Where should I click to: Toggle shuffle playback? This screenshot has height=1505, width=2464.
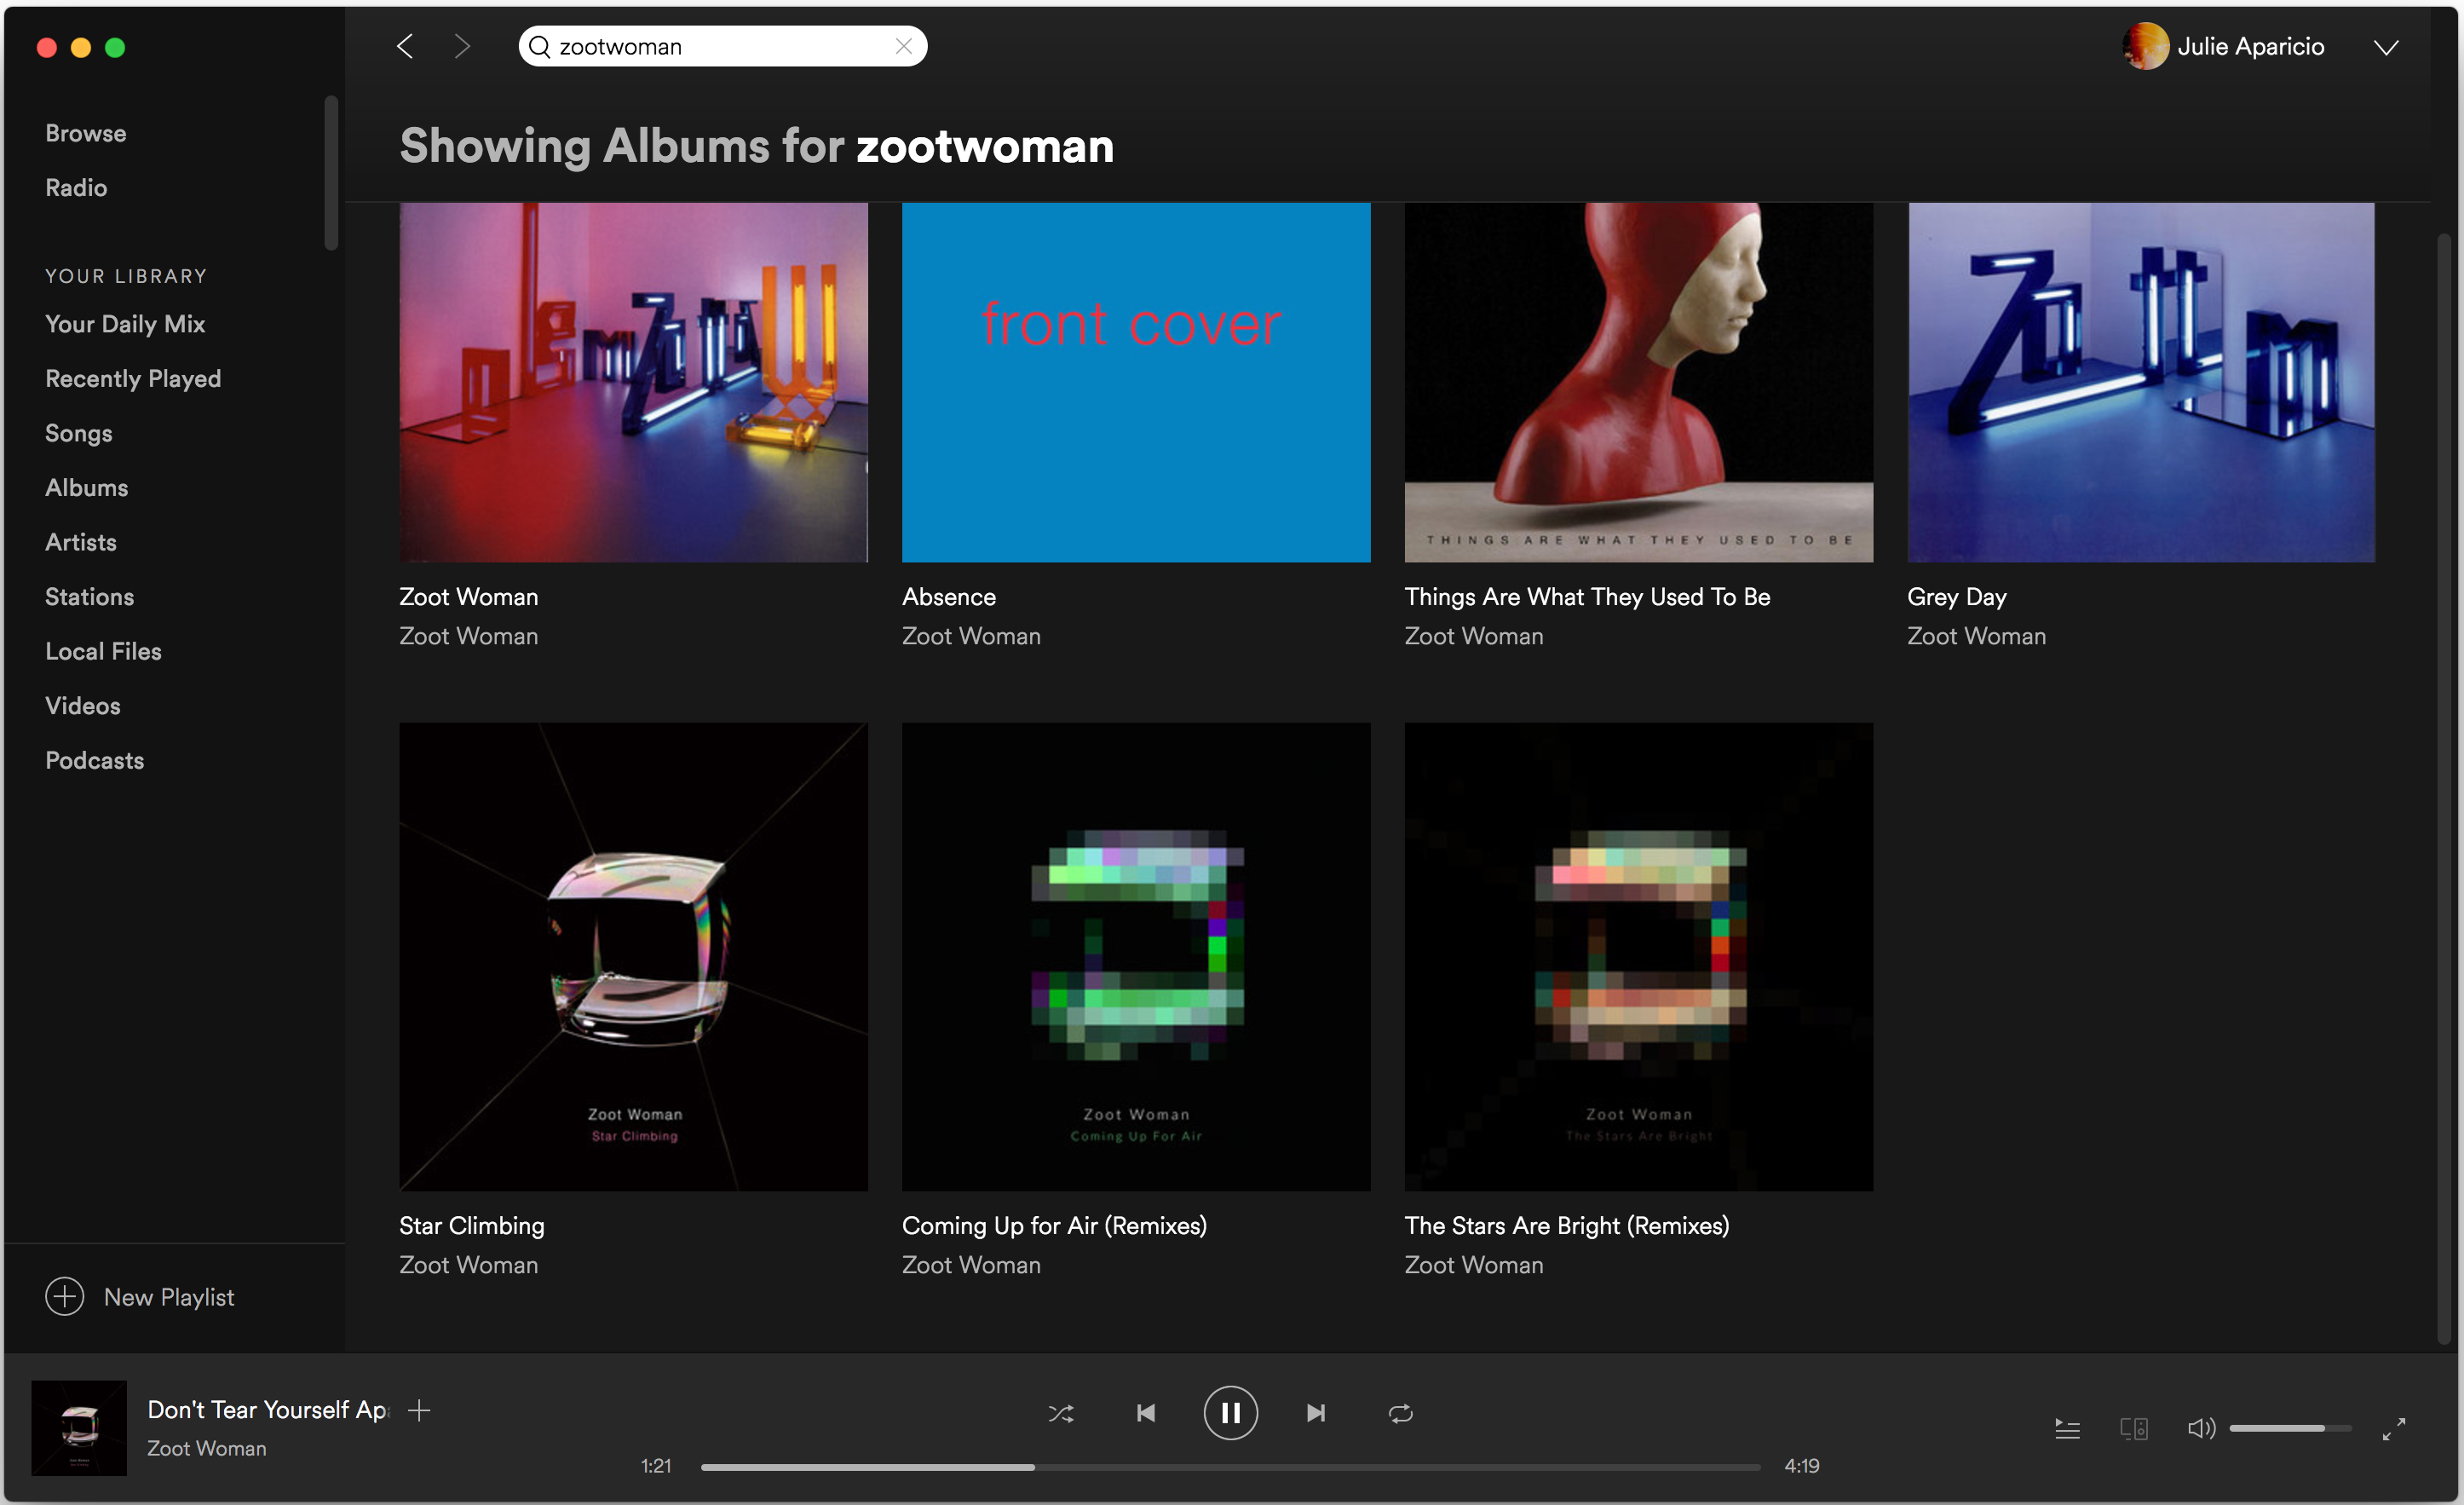tap(1061, 1413)
